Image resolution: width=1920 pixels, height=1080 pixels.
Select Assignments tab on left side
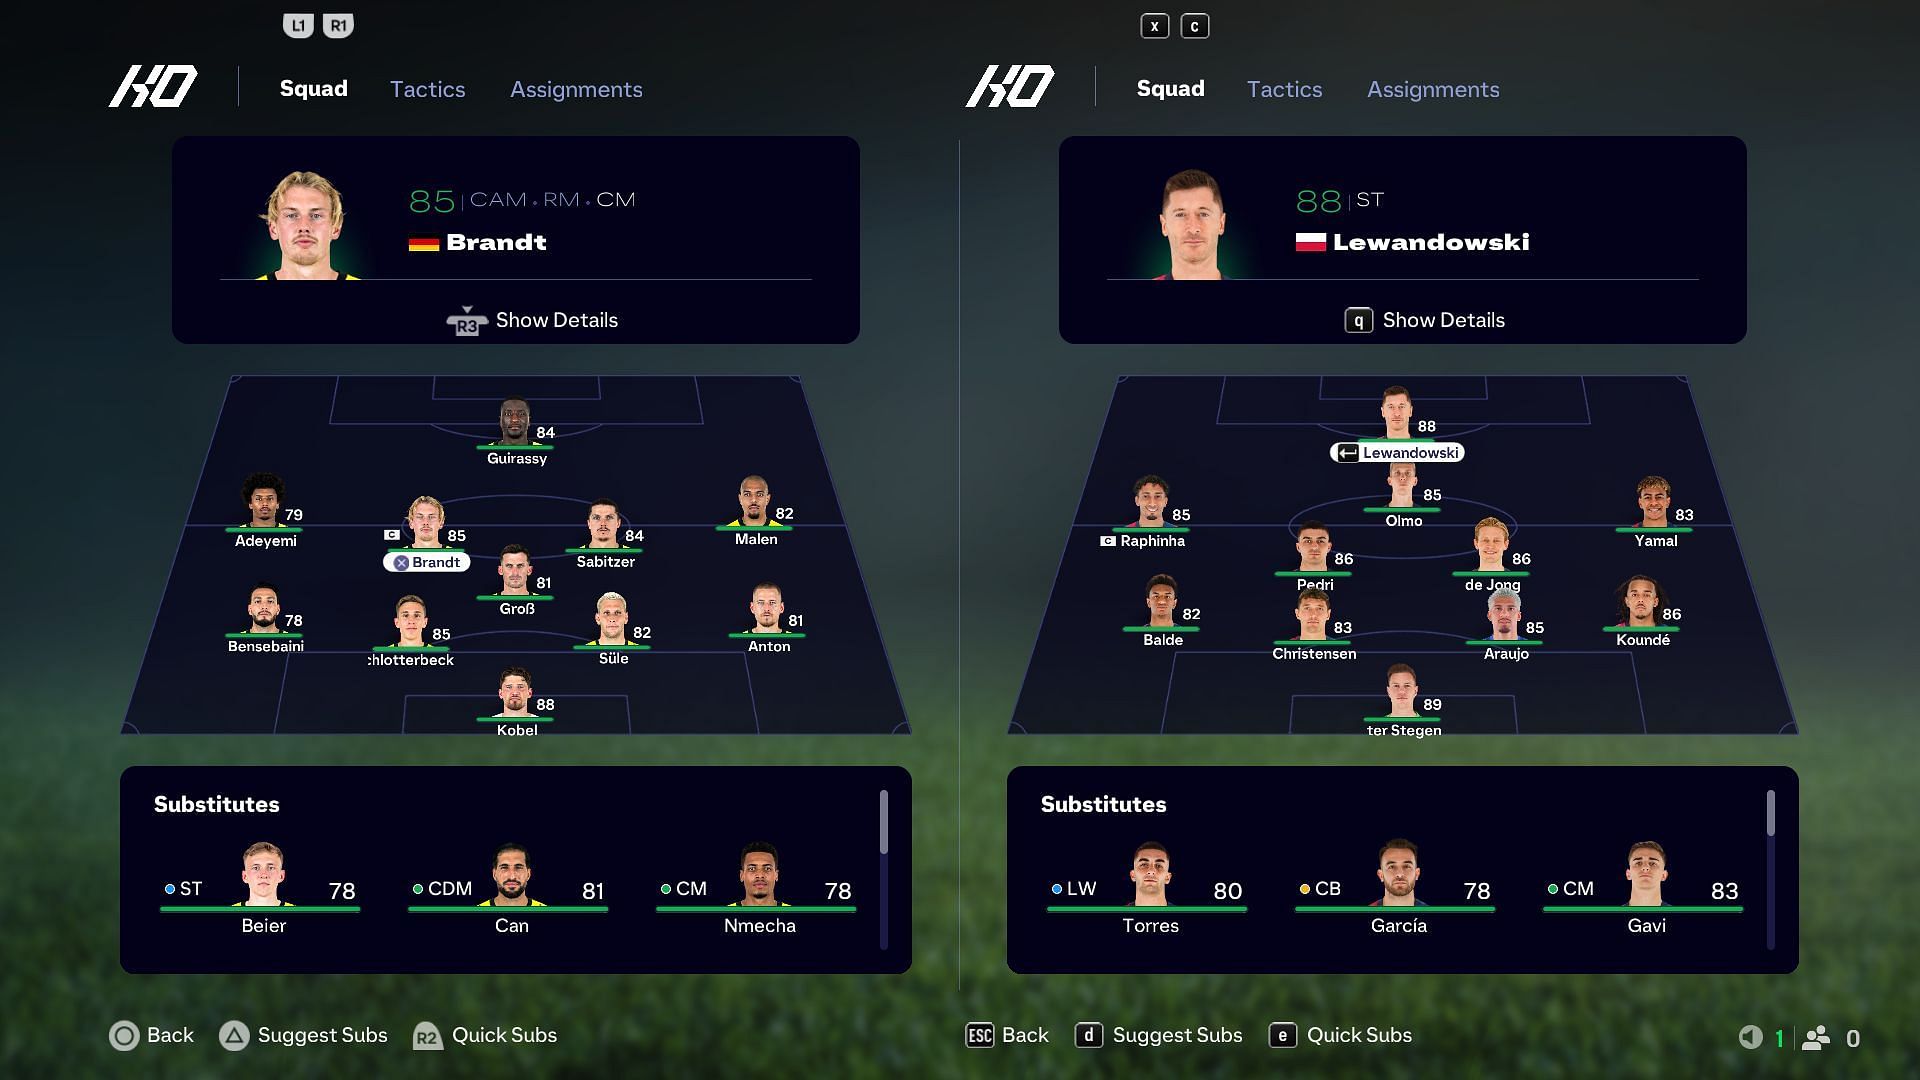click(575, 88)
